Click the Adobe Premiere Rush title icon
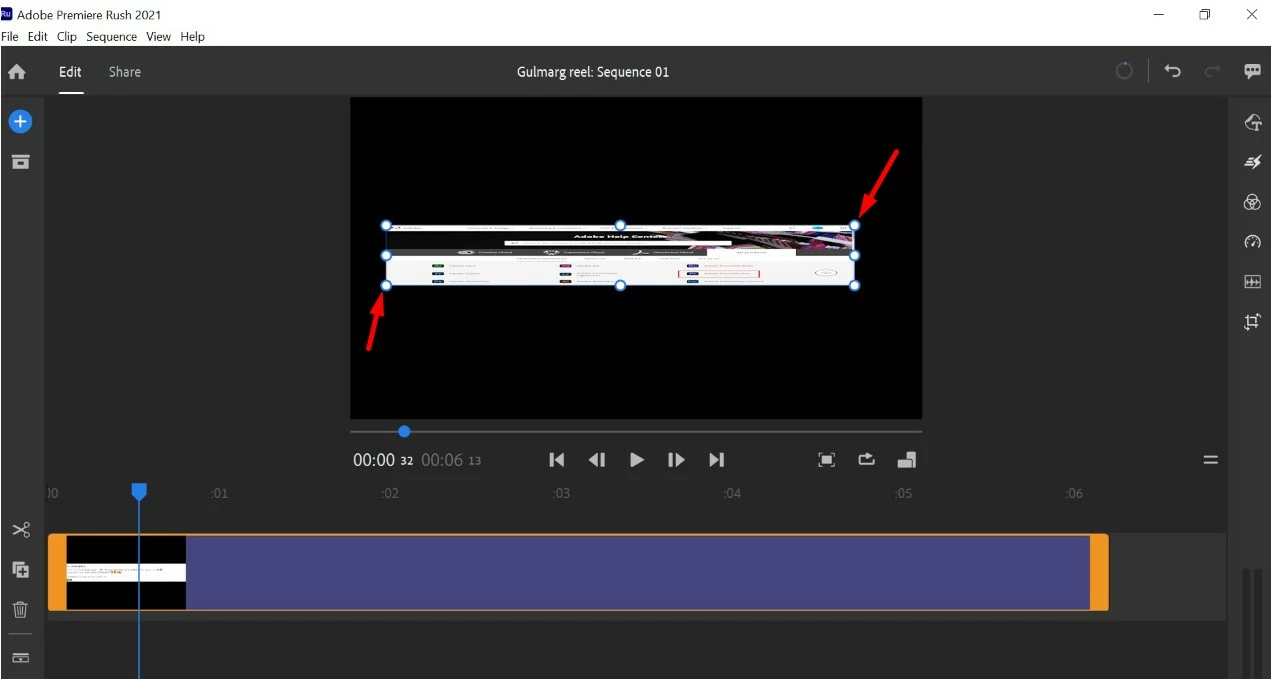 (x=7, y=13)
